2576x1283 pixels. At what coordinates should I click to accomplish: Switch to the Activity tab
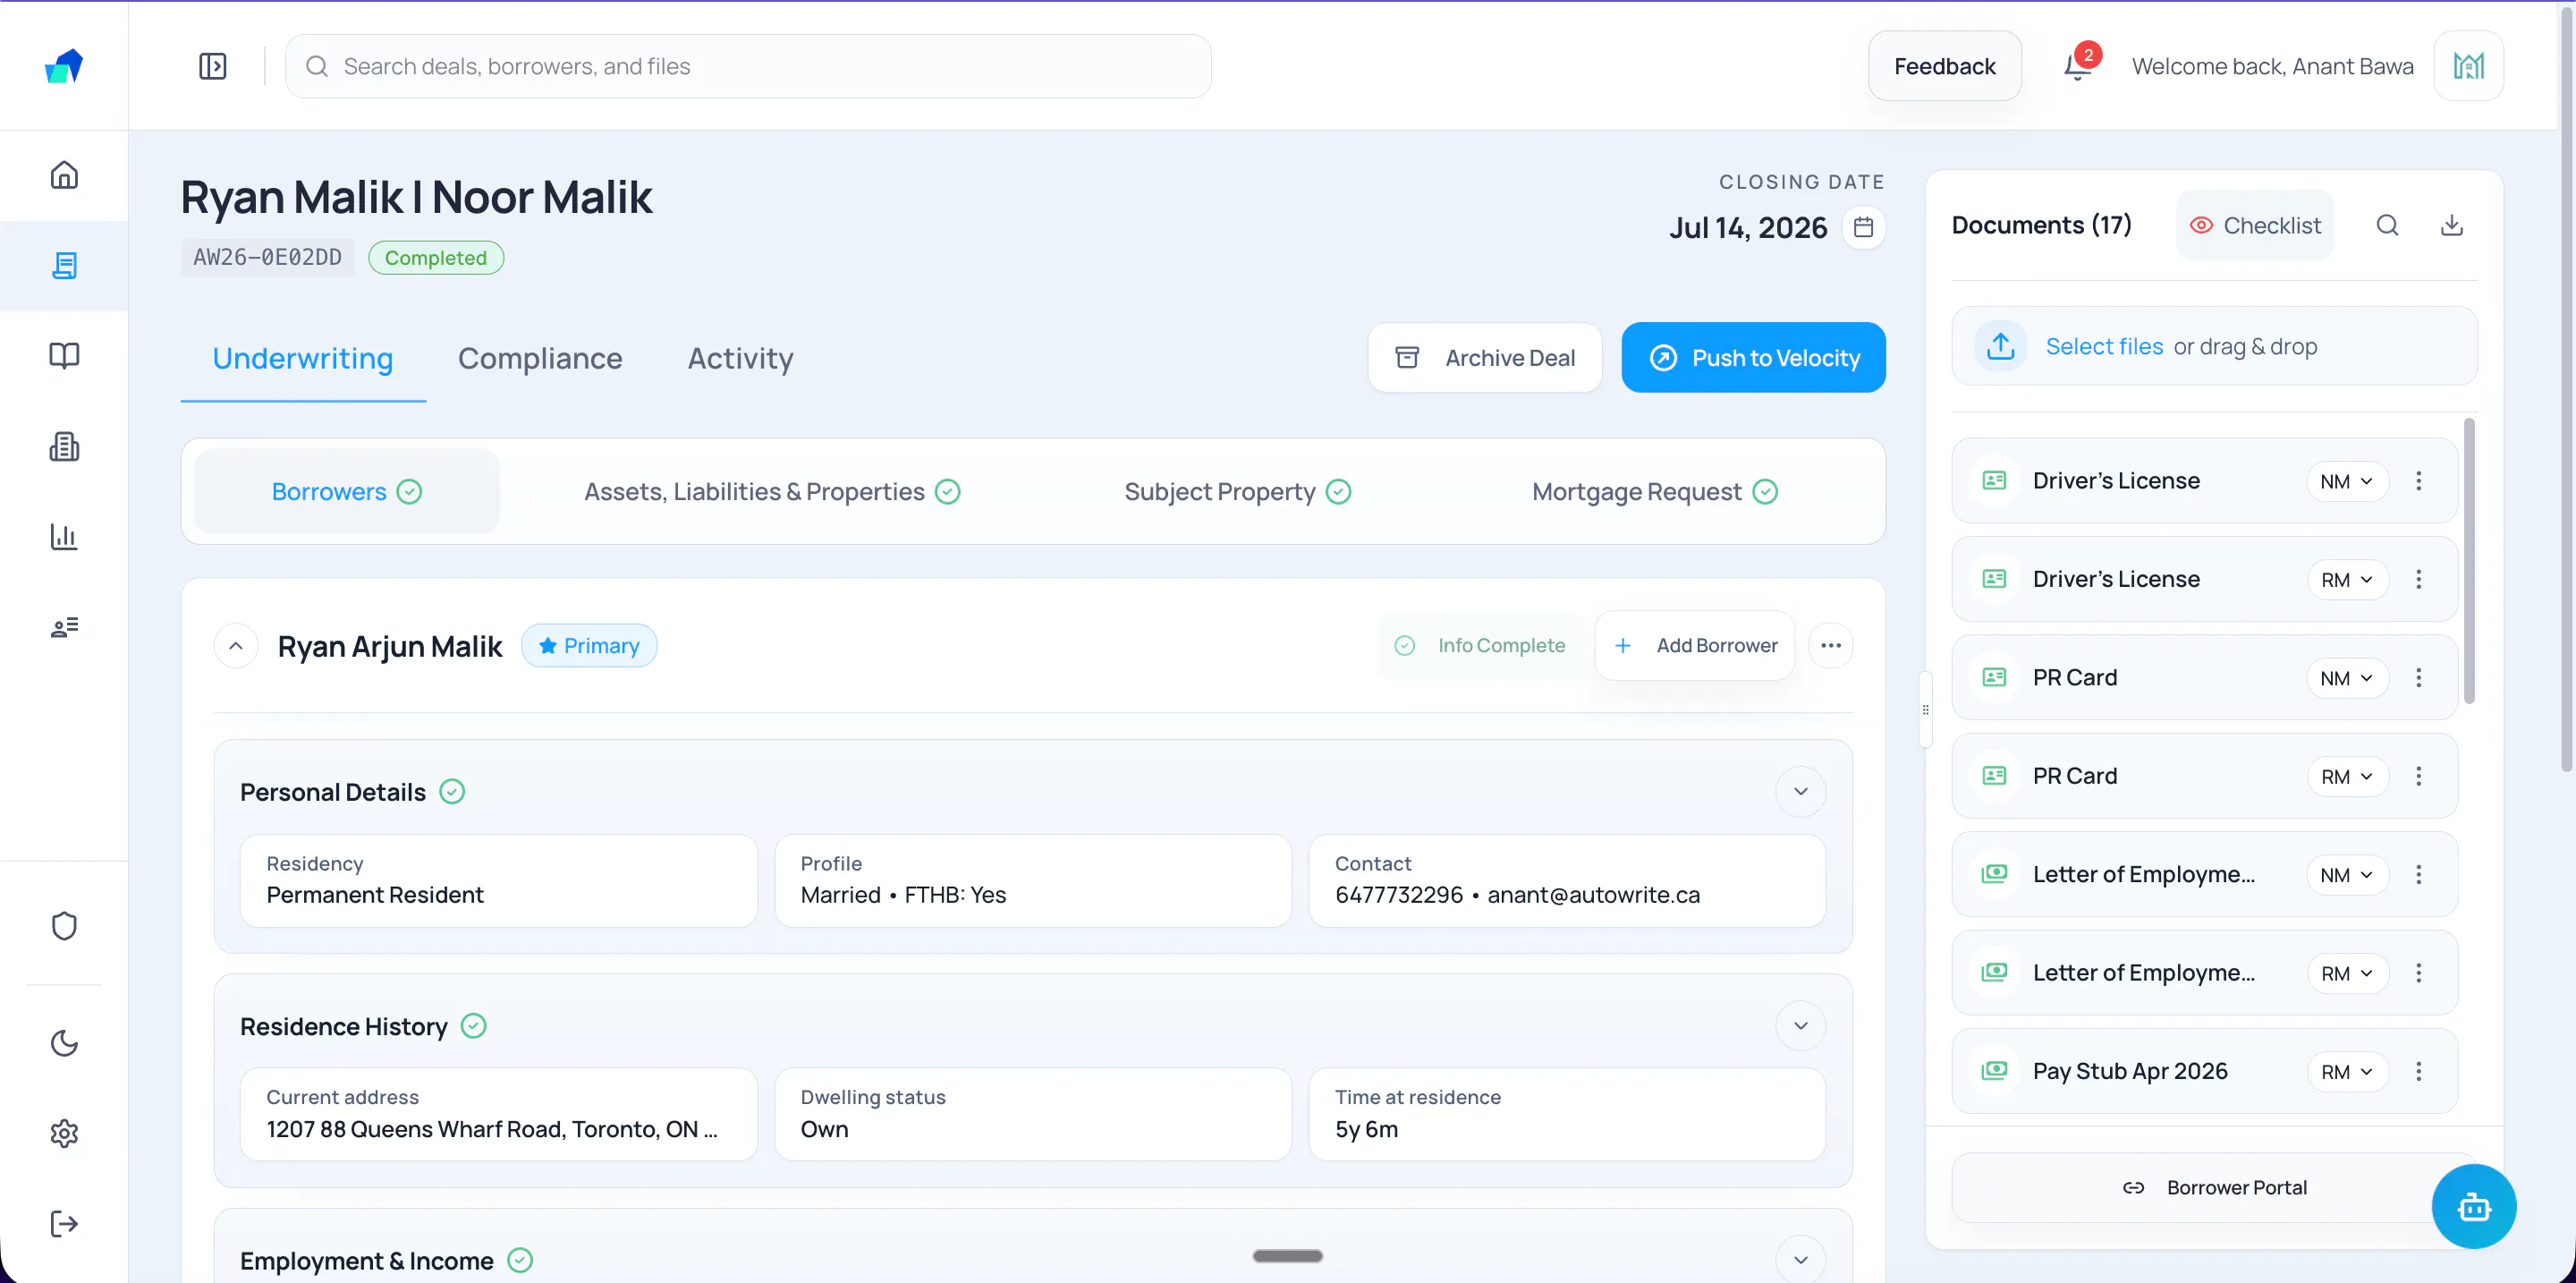740,358
